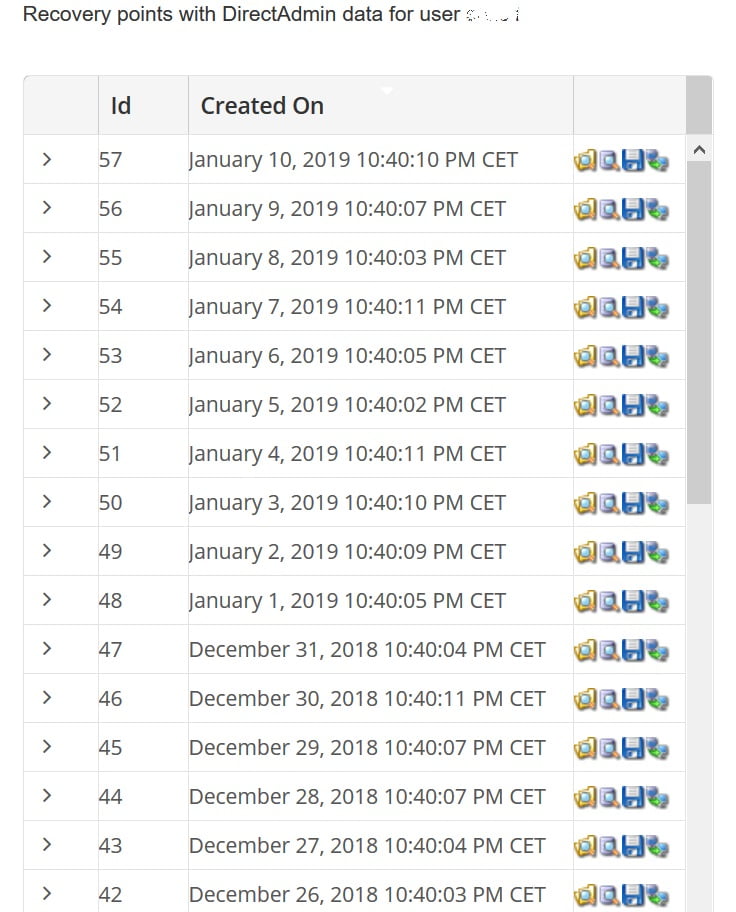This screenshot has width=736, height=912.
Task: Click floppy disk icon for recovery point 47
Action: [x=633, y=650]
